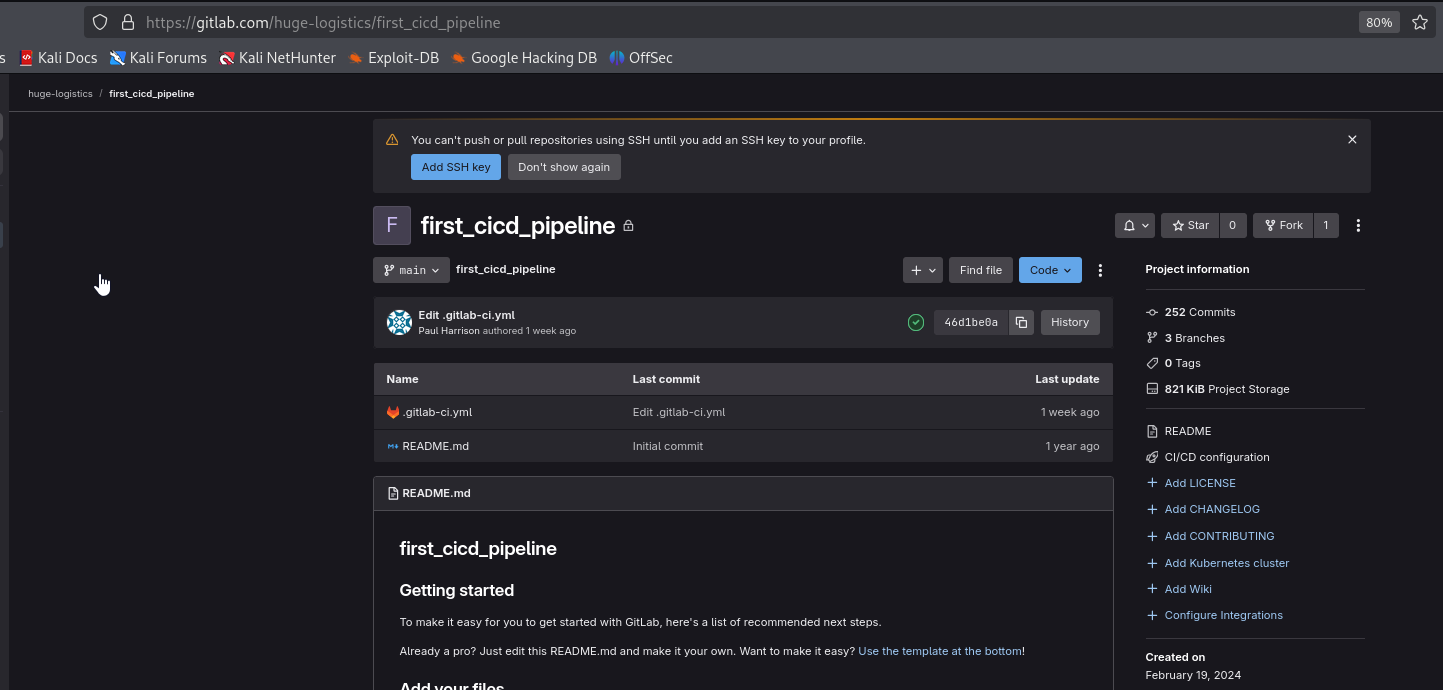Open the Edit .gitlab-ci.yml commit title
1443x690 pixels.
pos(467,315)
